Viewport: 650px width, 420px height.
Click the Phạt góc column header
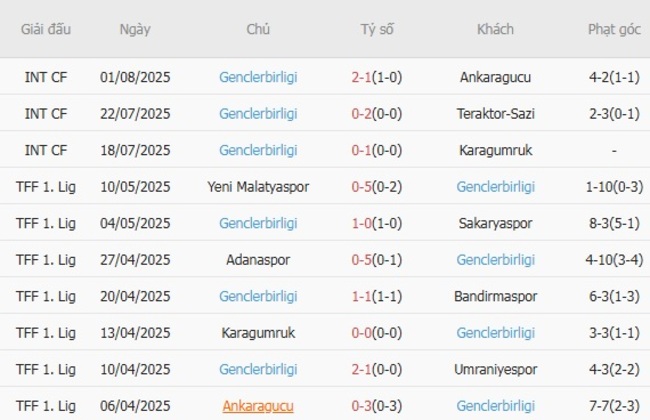(x=613, y=29)
